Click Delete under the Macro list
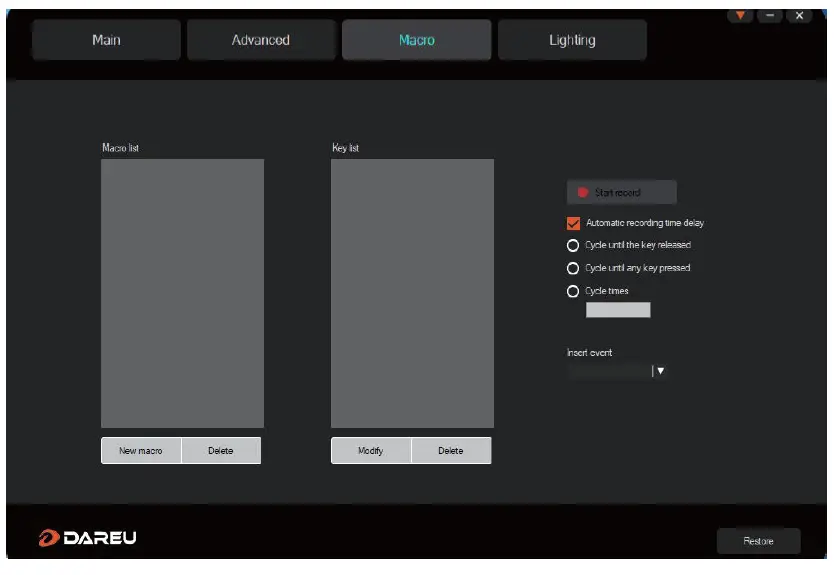 pyautogui.click(x=221, y=451)
